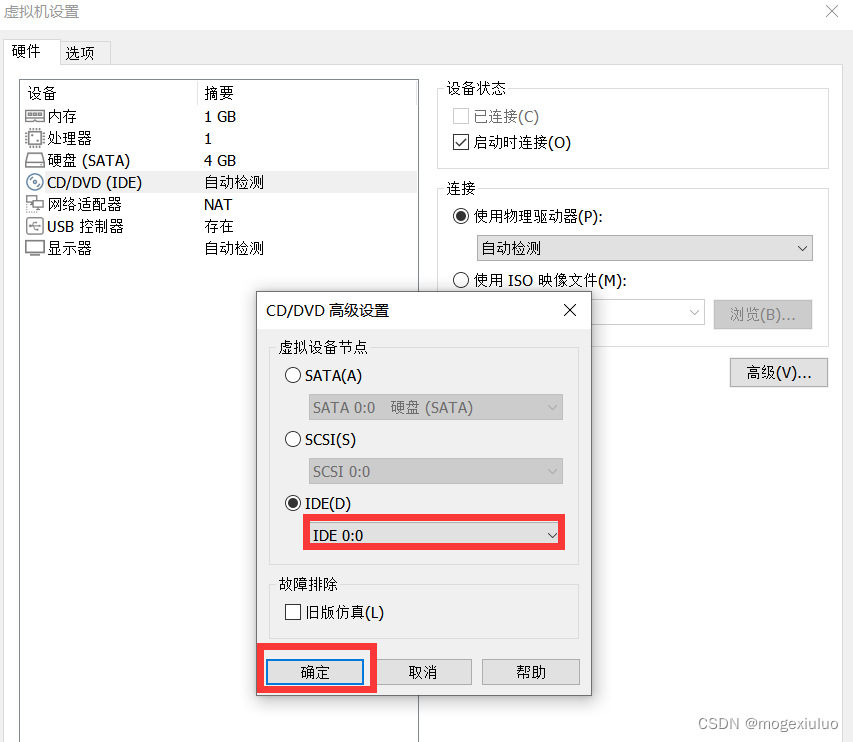Image resolution: width=853 pixels, height=742 pixels.
Task: Click the 已连接(C) checkbox
Action: coord(460,116)
